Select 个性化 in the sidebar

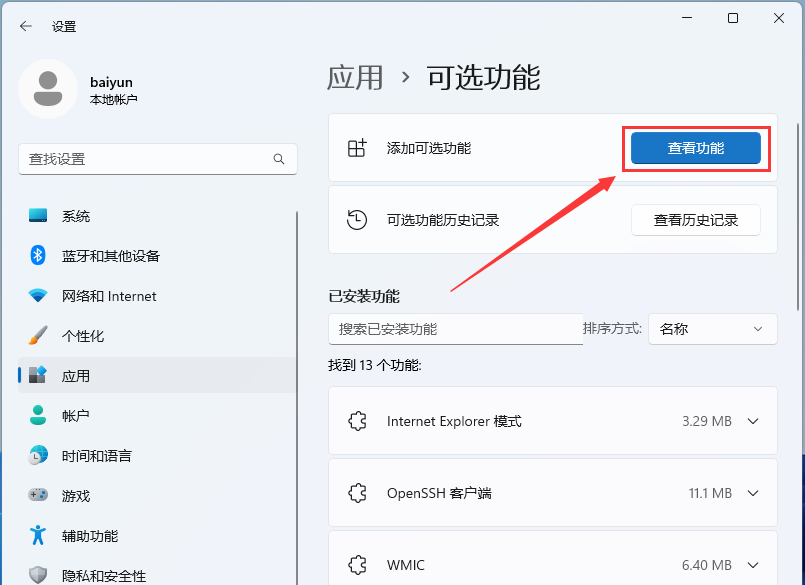[157, 336]
